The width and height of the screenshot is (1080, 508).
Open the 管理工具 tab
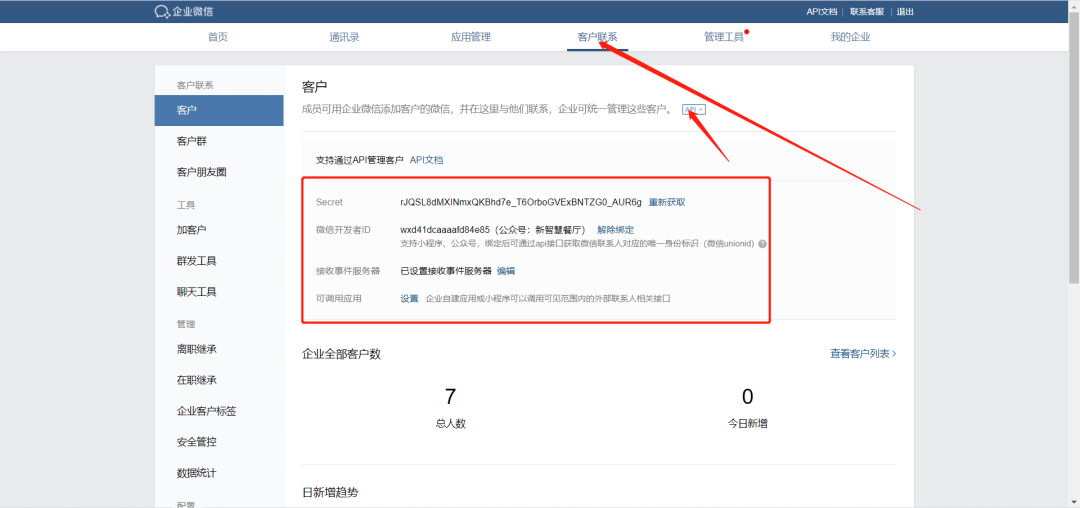(x=724, y=37)
